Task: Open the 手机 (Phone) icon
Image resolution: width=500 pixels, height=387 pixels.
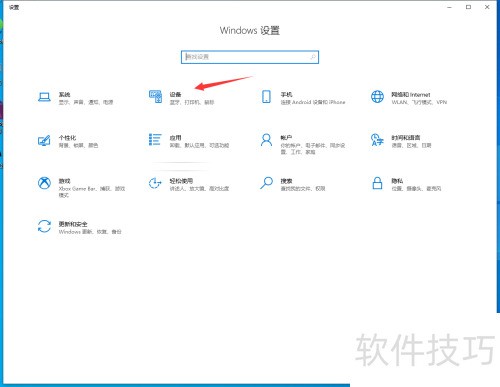Action: click(266, 97)
